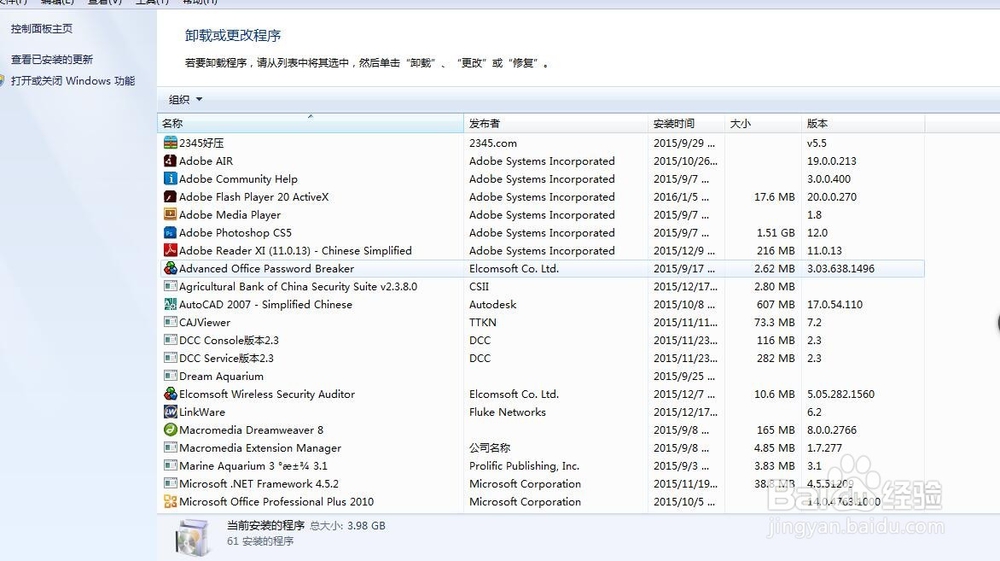
Task: Select the AutoCAD 2007 icon
Action: coord(170,305)
